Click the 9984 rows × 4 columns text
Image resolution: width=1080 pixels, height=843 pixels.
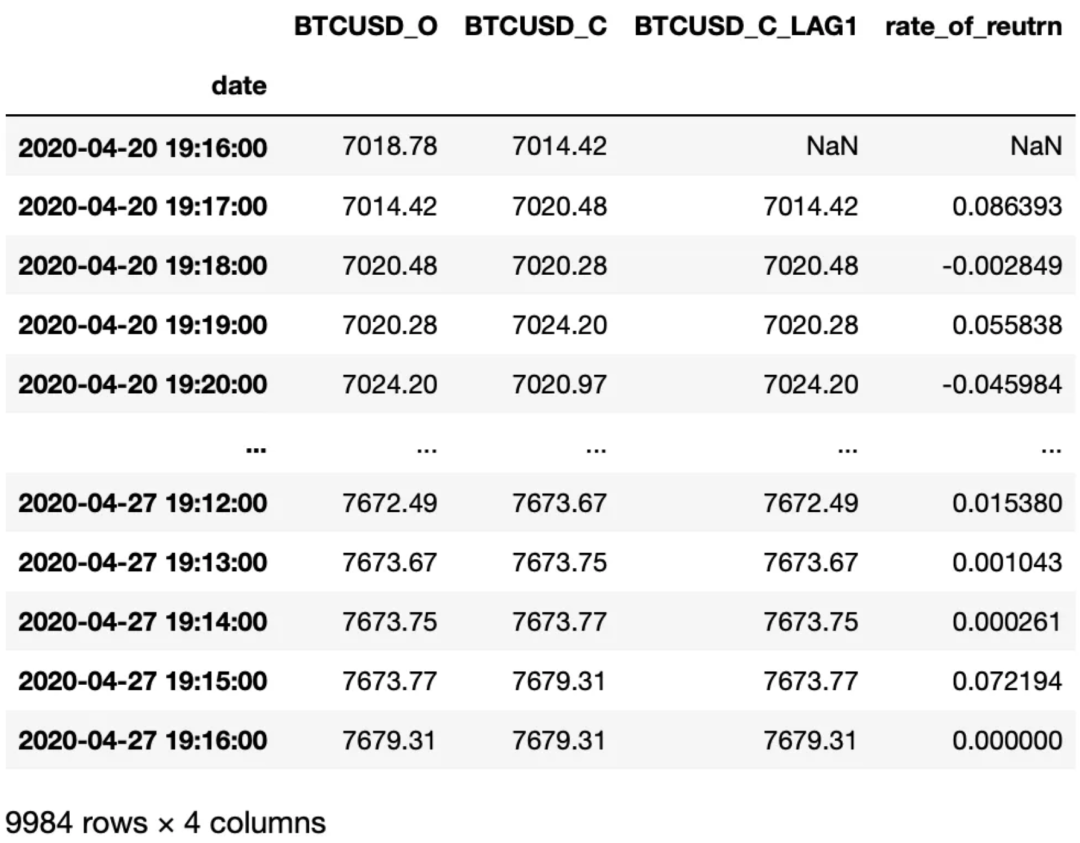pos(165,822)
